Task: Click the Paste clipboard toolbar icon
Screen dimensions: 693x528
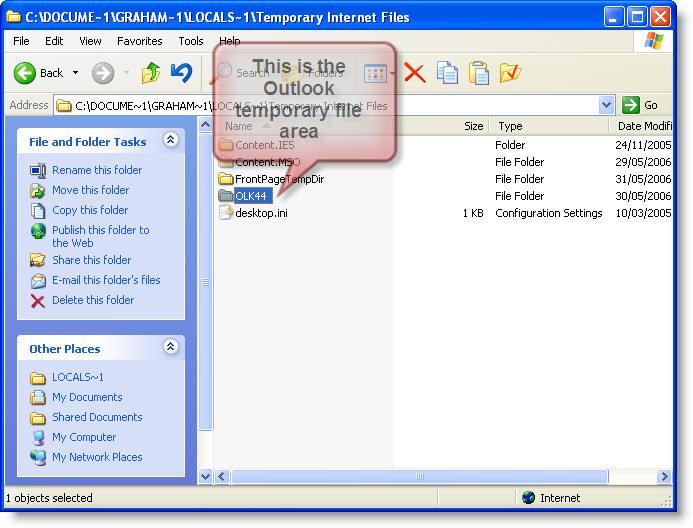Action: pos(479,73)
